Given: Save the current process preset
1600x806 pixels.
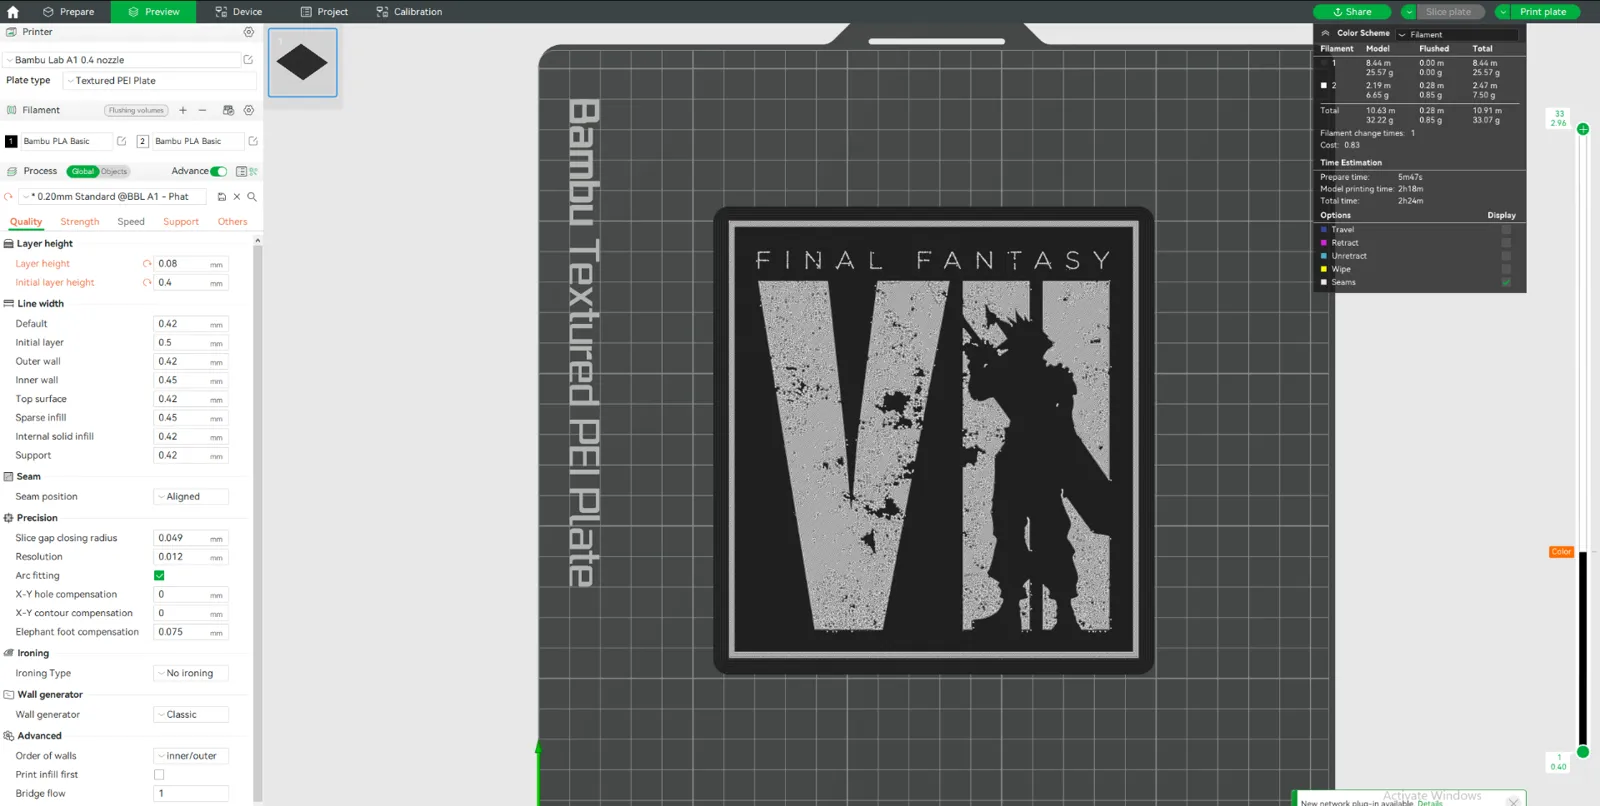Looking at the screenshot, I should (221, 197).
